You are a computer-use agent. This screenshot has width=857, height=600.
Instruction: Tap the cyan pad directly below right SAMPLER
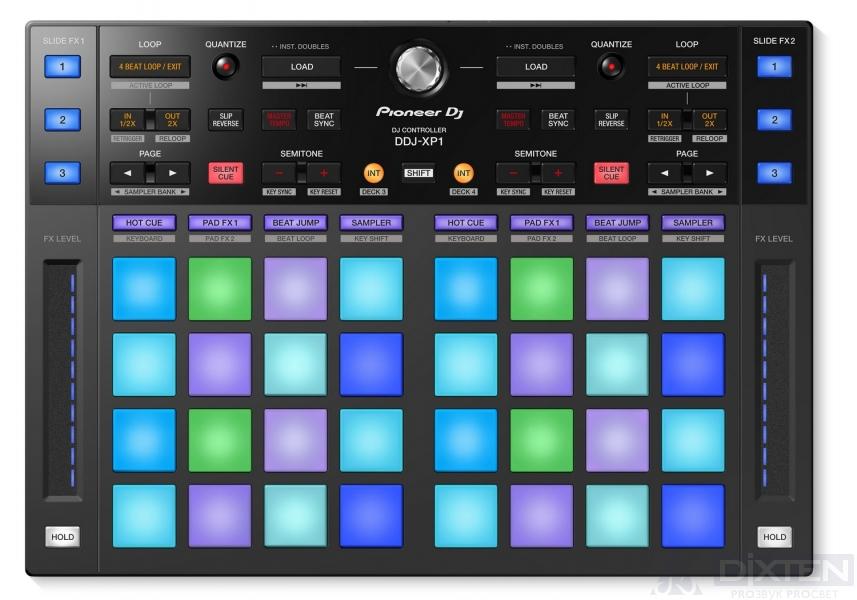point(693,289)
